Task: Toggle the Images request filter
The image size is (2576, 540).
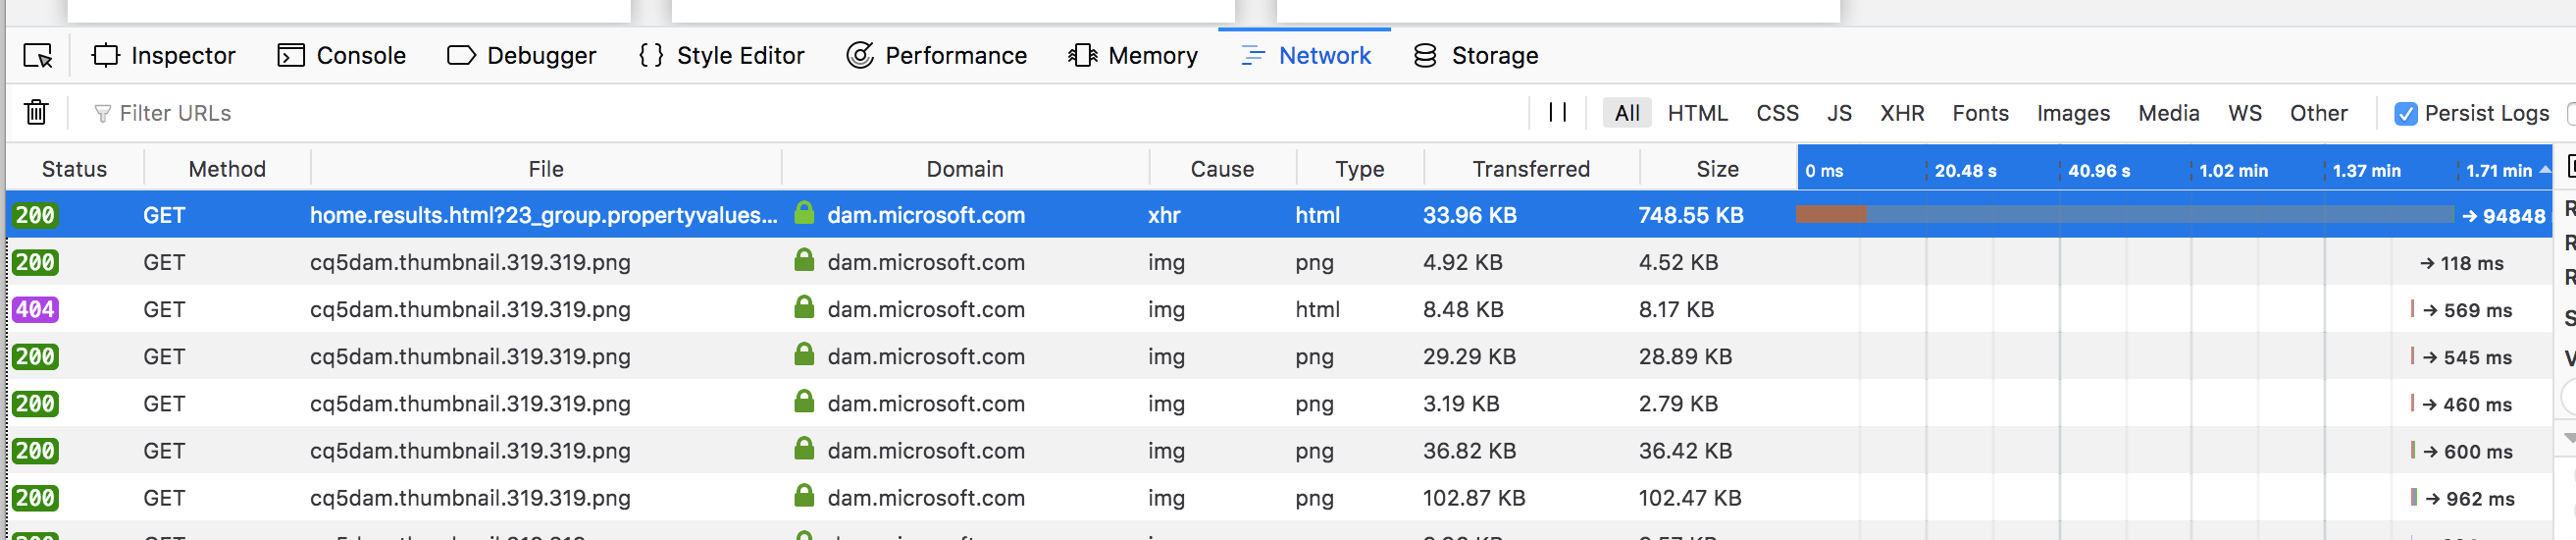Action: point(2072,113)
